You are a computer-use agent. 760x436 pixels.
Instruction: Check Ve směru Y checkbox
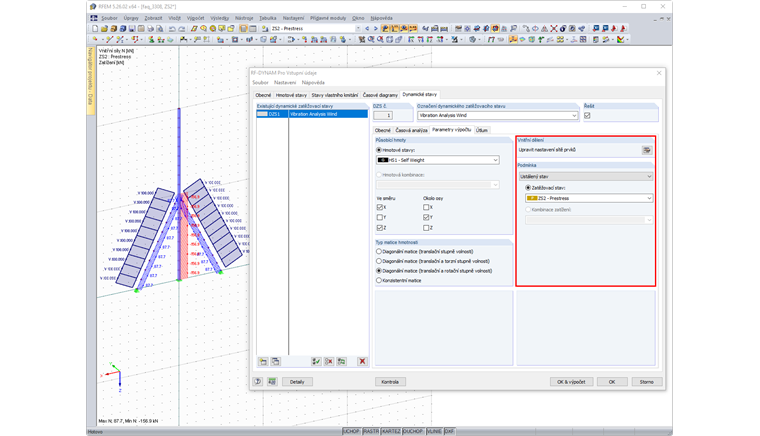[380, 217]
